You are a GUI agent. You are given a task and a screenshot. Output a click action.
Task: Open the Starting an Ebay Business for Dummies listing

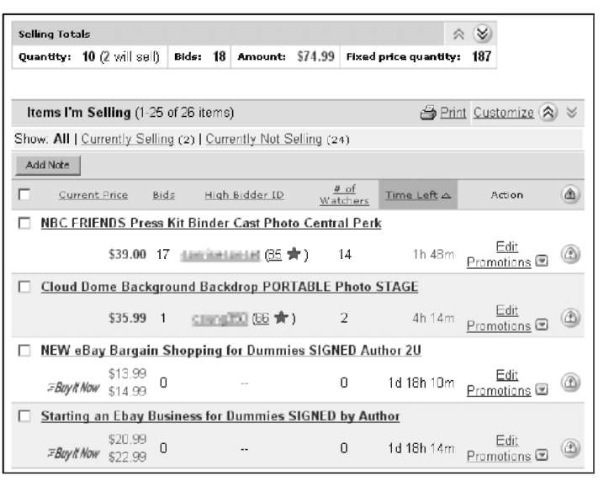[220, 416]
